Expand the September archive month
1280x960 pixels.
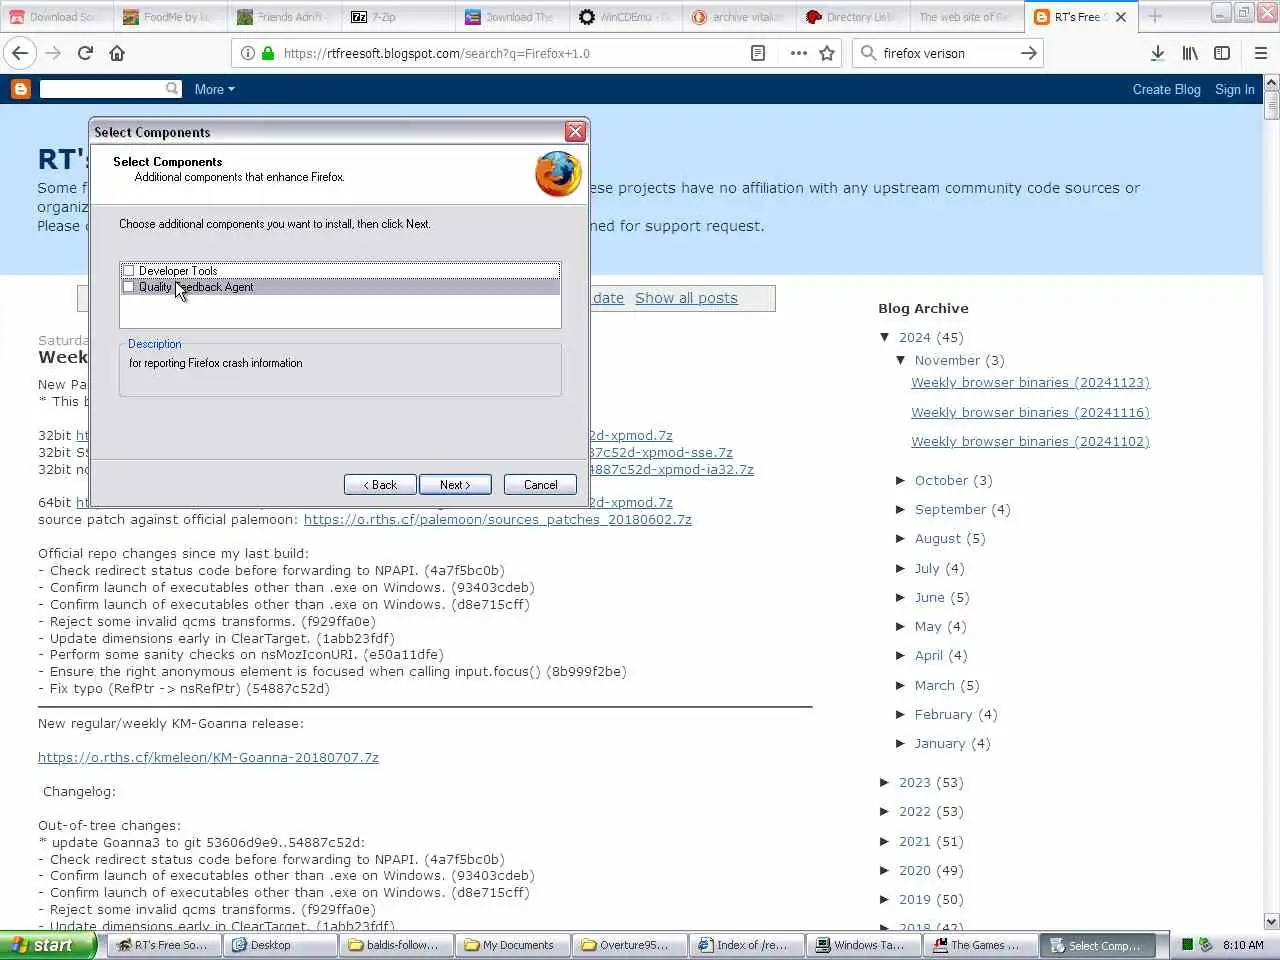point(901,509)
